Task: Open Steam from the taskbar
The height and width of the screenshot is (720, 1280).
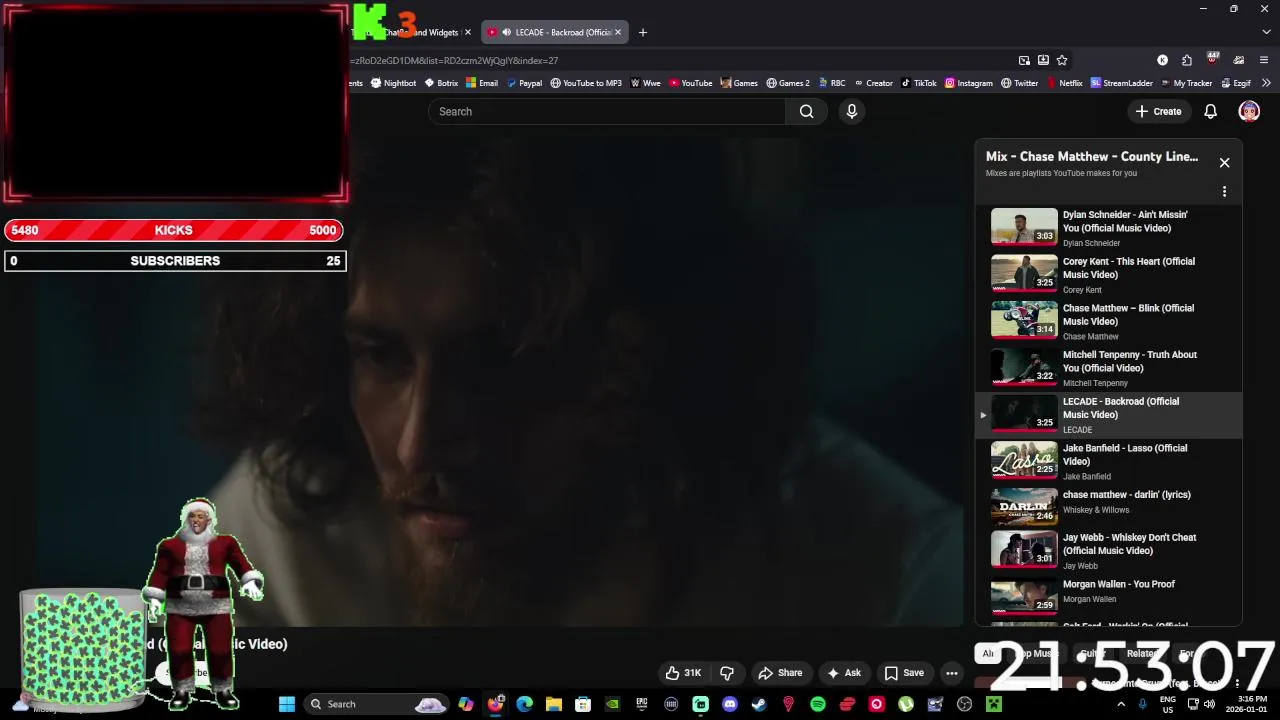Action: (759, 704)
